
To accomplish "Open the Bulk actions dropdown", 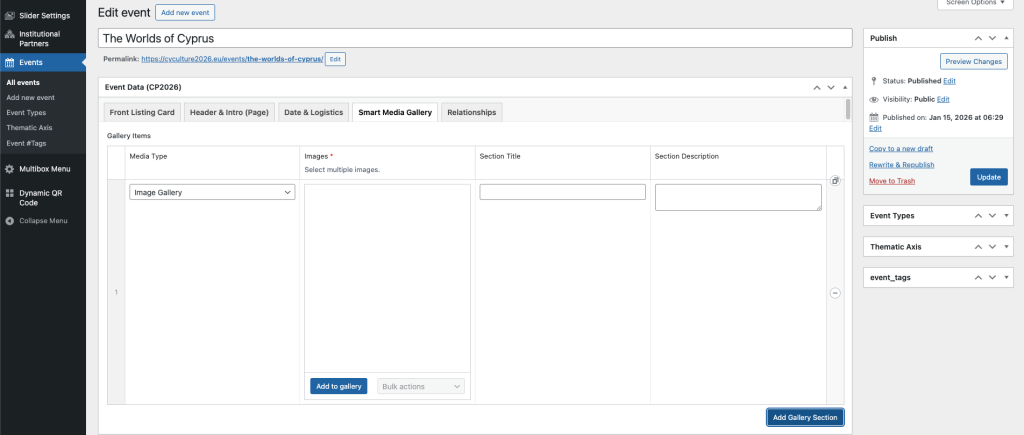I will click(x=420, y=386).
